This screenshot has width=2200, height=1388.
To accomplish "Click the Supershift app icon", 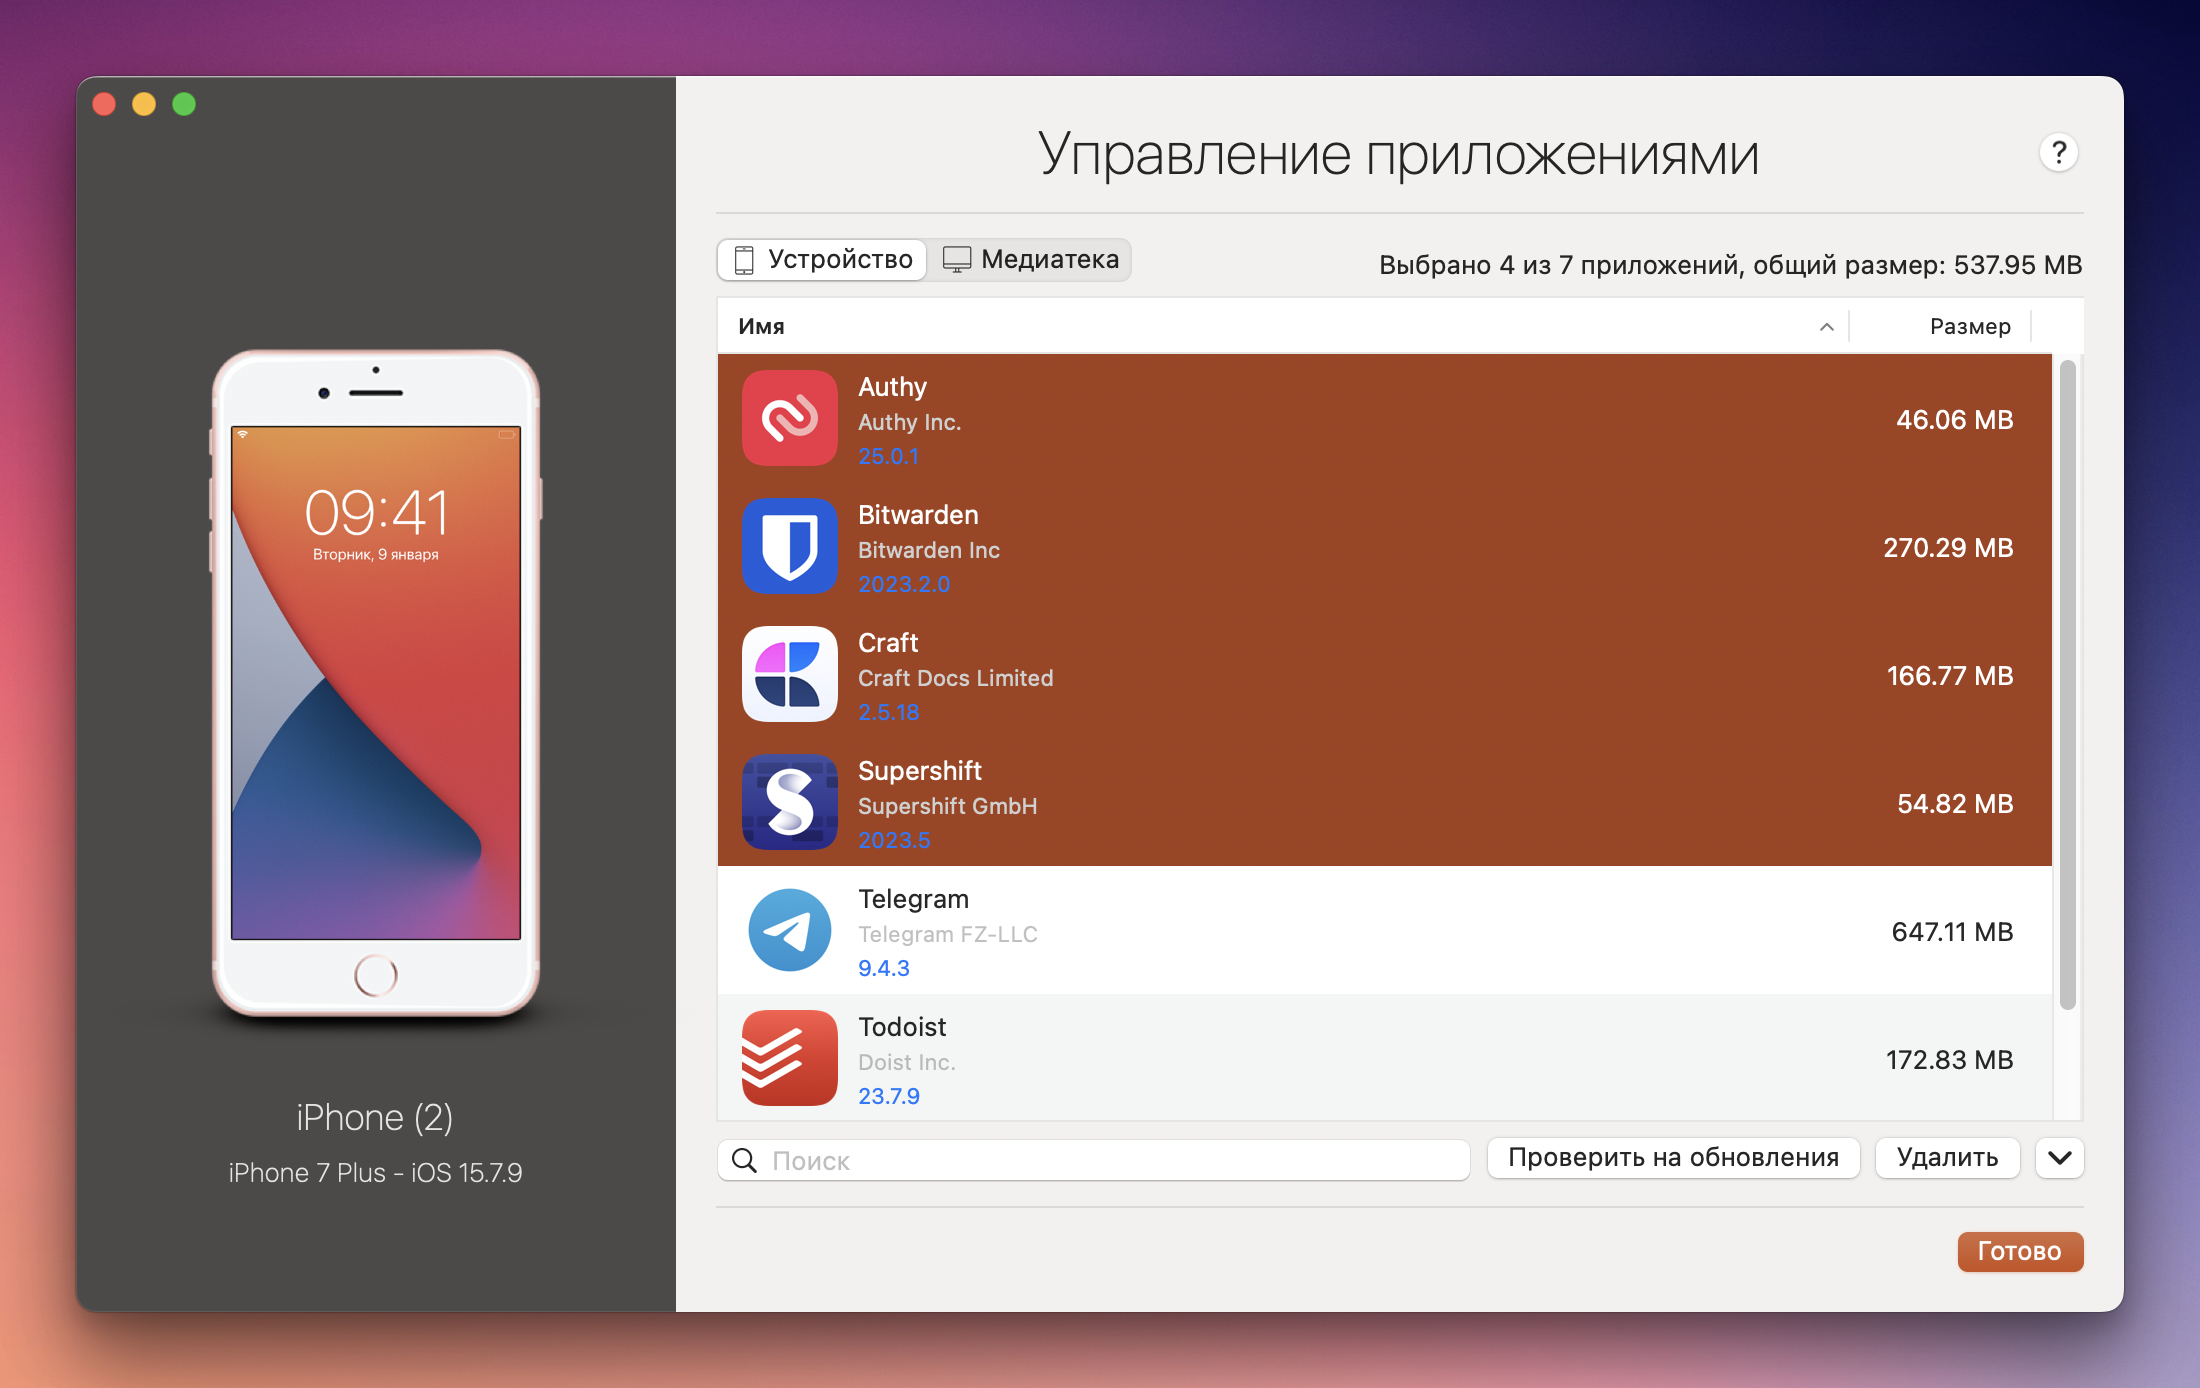I will tap(789, 802).
